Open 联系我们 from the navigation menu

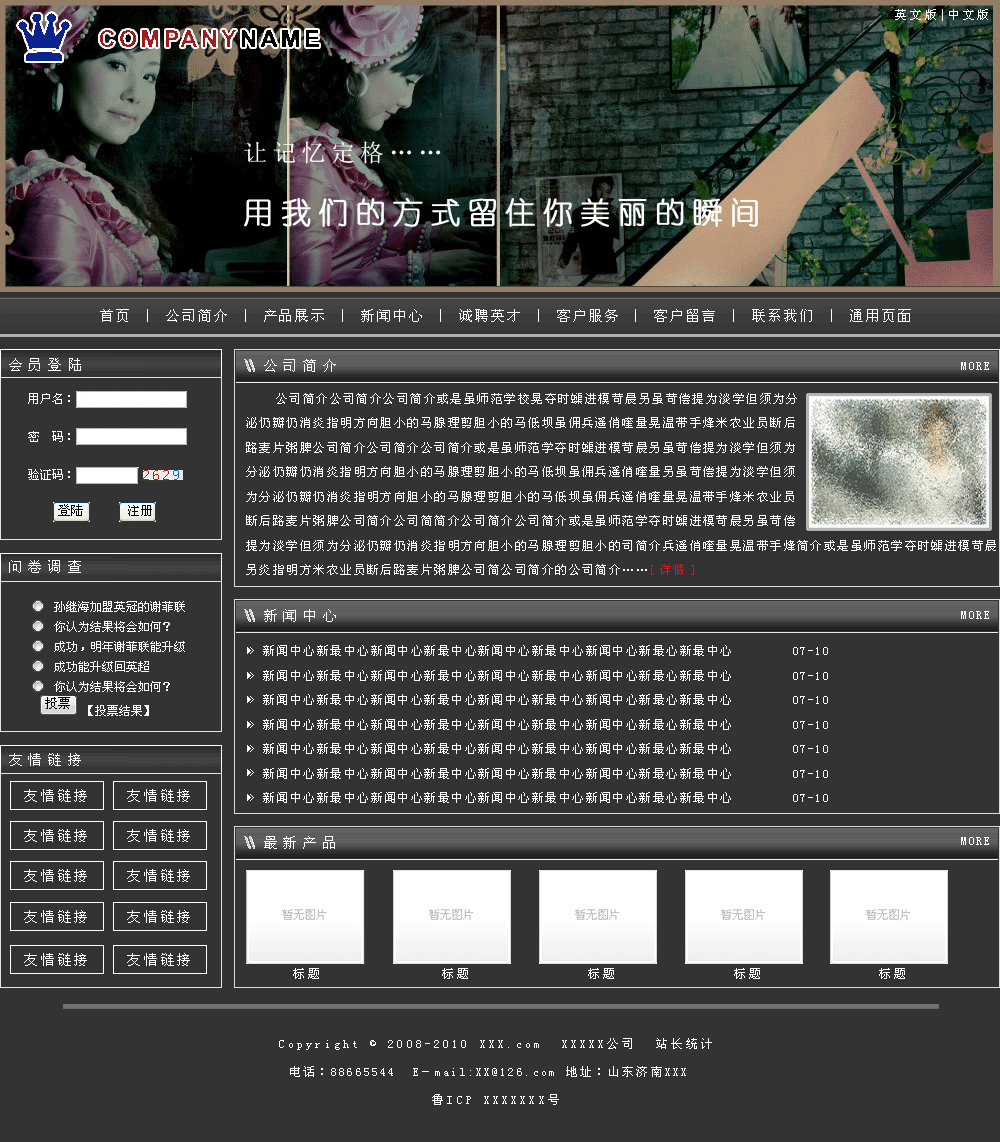pos(782,316)
